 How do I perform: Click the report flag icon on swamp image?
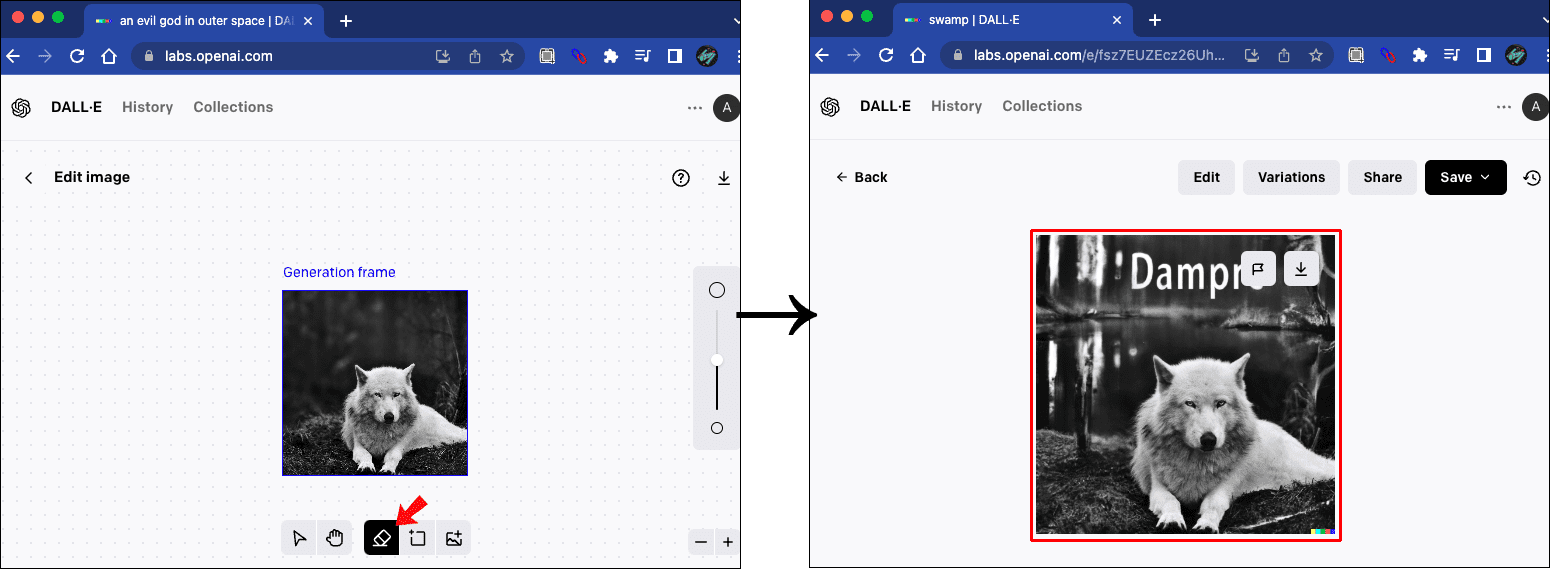1258,269
